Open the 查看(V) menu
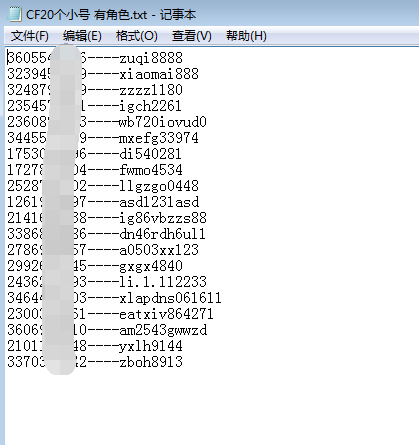This screenshot has width=419, height=445. click(192, 36)
